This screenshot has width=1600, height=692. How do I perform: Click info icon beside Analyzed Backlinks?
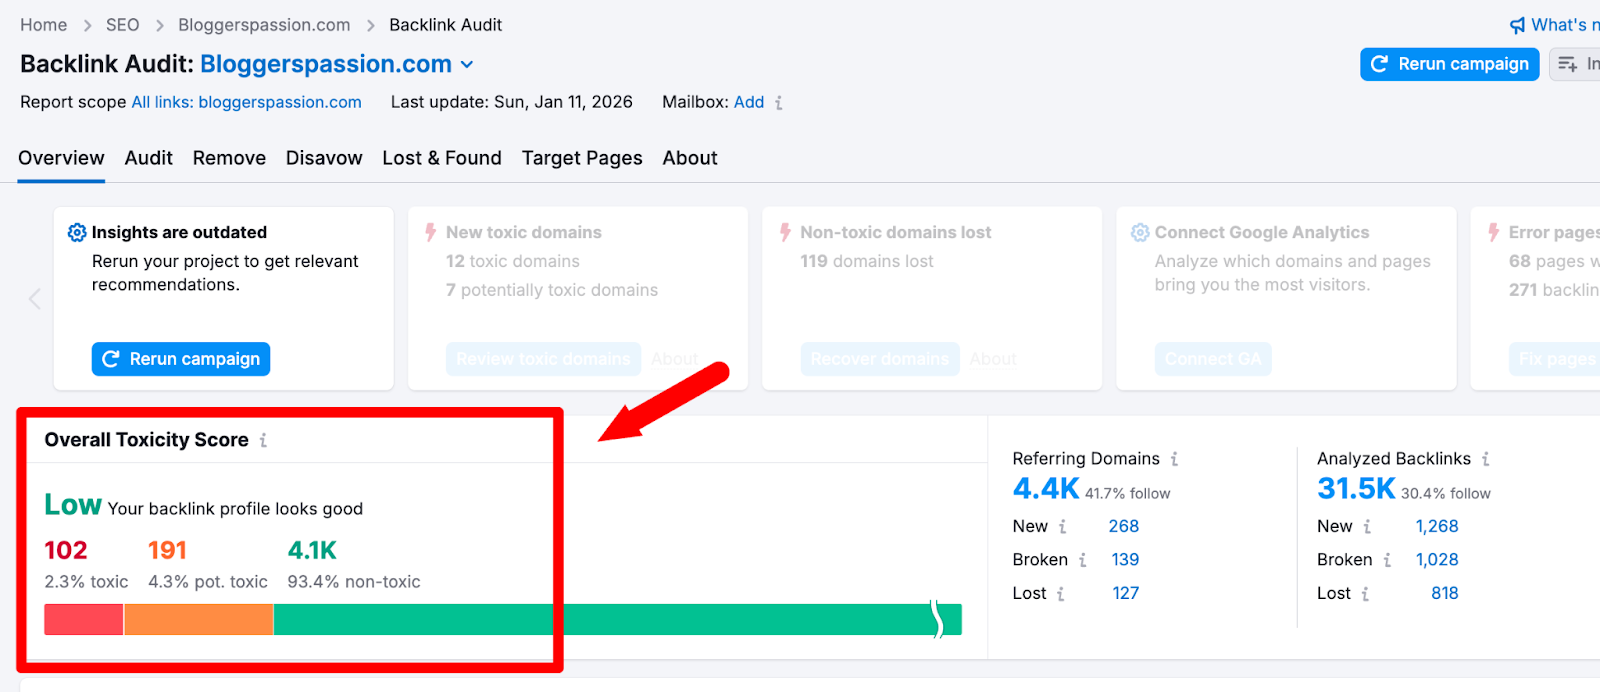(1485, 459)
